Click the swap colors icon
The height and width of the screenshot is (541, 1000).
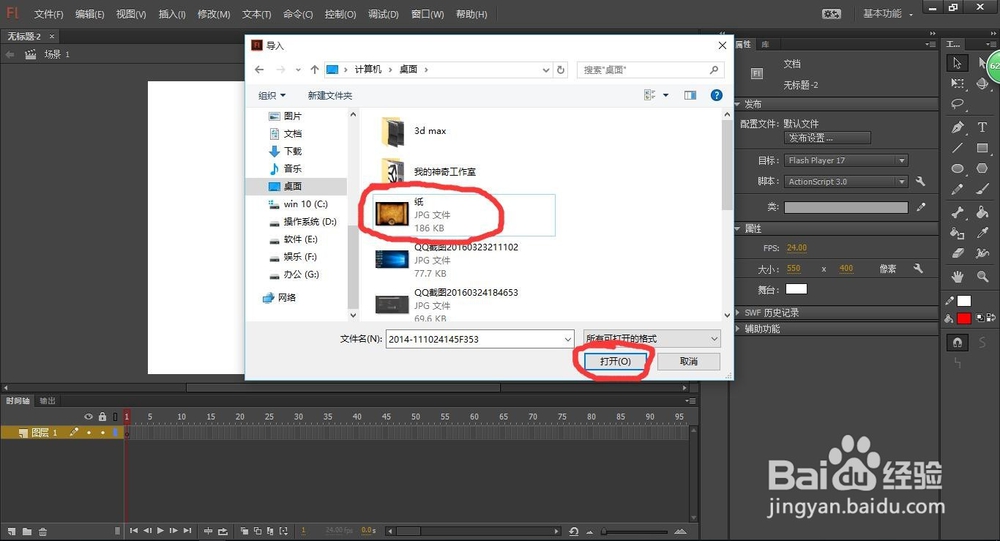click(x=991, y=318)
